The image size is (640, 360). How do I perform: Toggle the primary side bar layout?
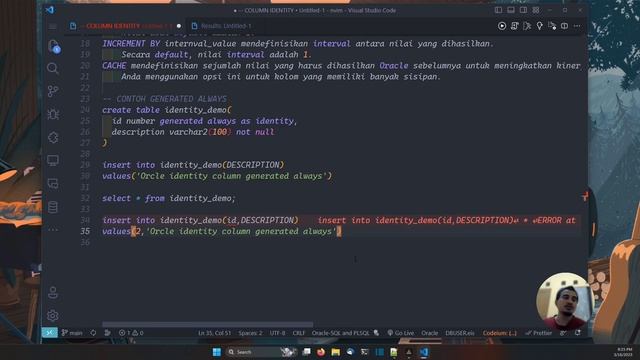pyautogui.click(x=498, y=10)
